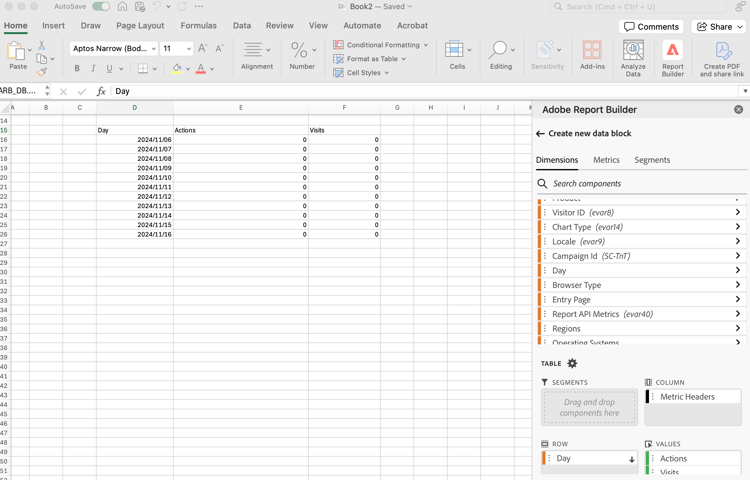
Task: Click the Search components field
Action: tap(641, 184)
